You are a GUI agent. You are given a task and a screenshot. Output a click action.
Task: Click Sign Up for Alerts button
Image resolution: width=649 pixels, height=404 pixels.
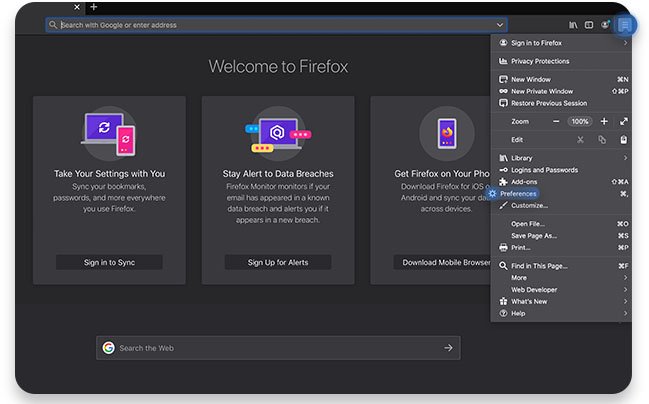(278, 262)
